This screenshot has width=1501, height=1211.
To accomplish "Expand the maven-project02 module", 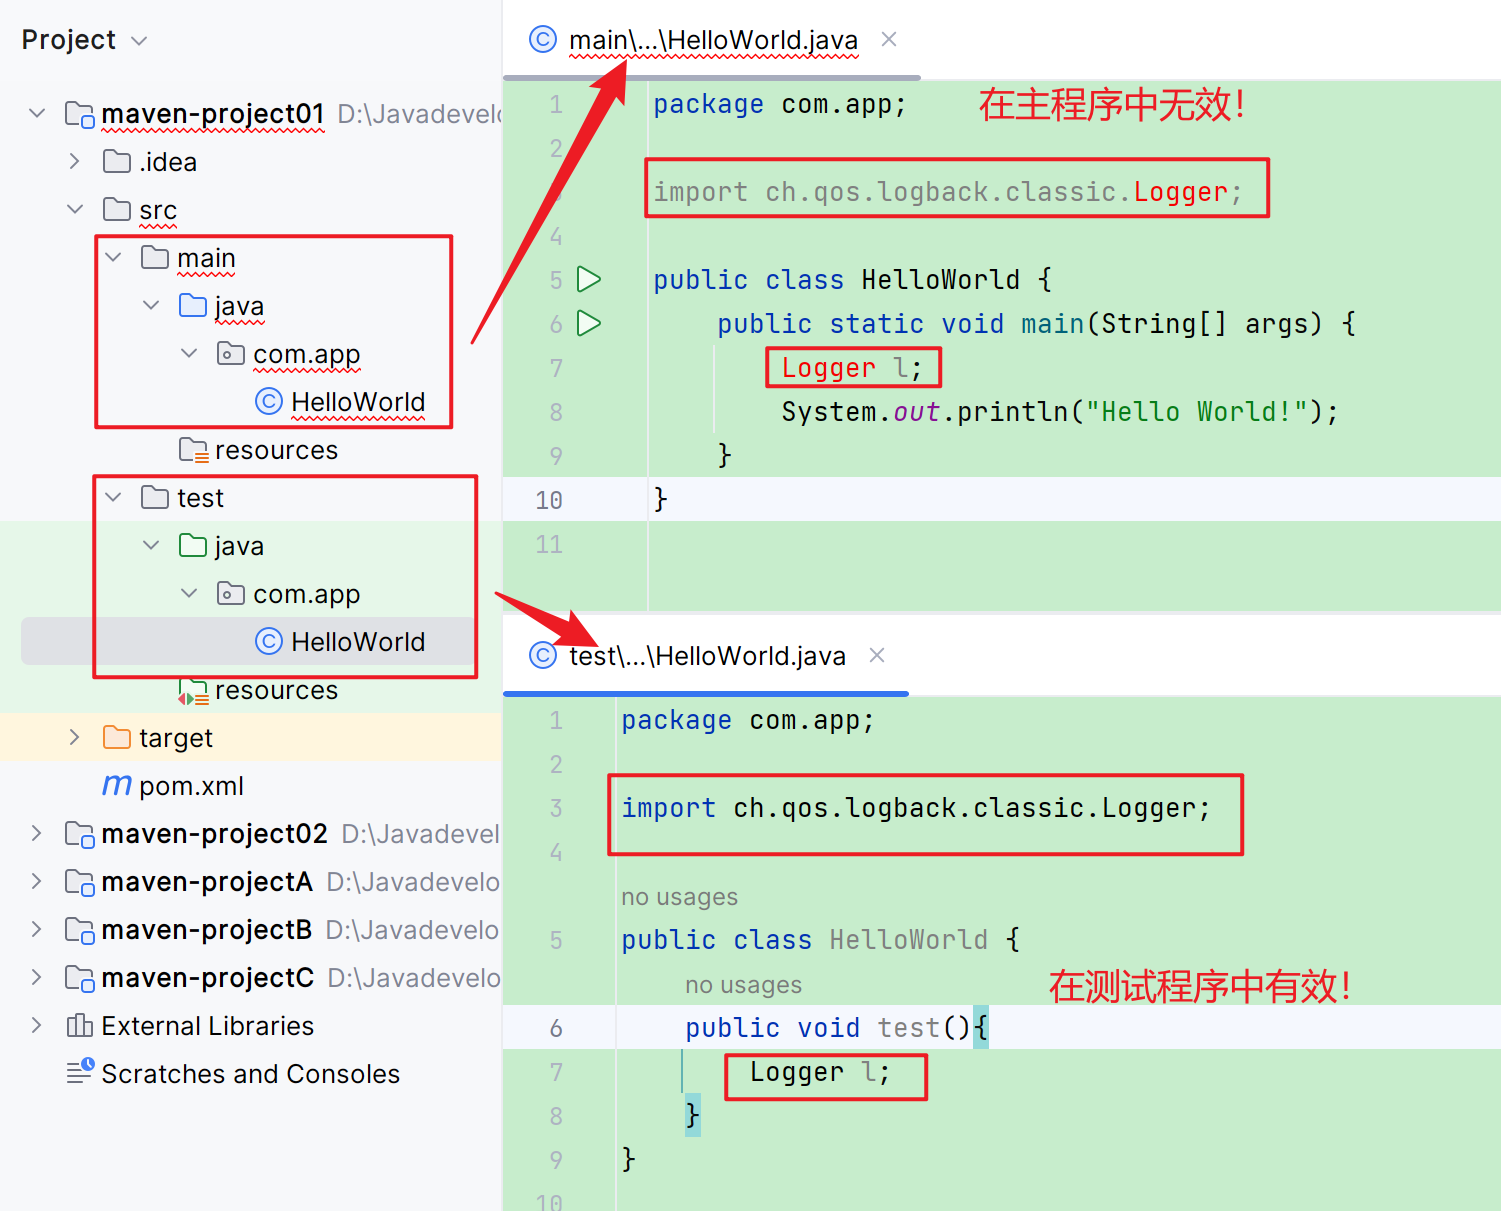I will (37, 833).
